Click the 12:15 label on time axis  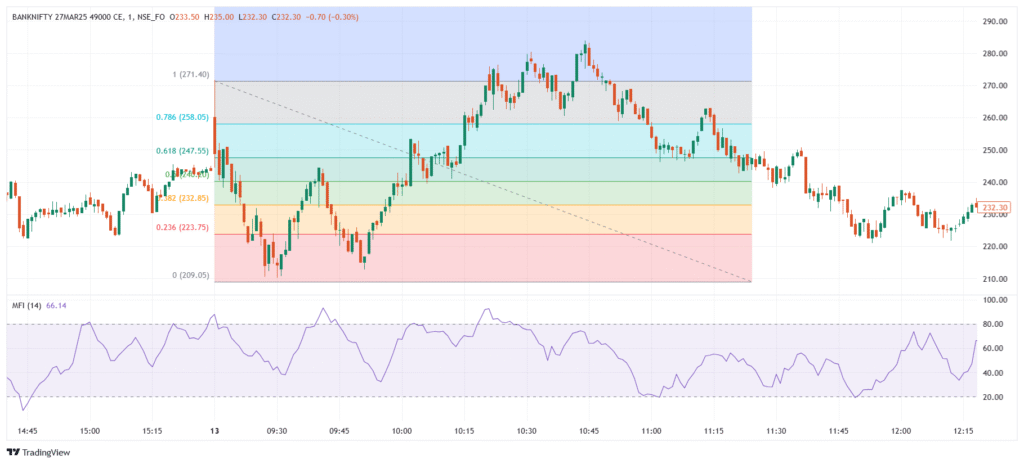[x=963, y=431]
